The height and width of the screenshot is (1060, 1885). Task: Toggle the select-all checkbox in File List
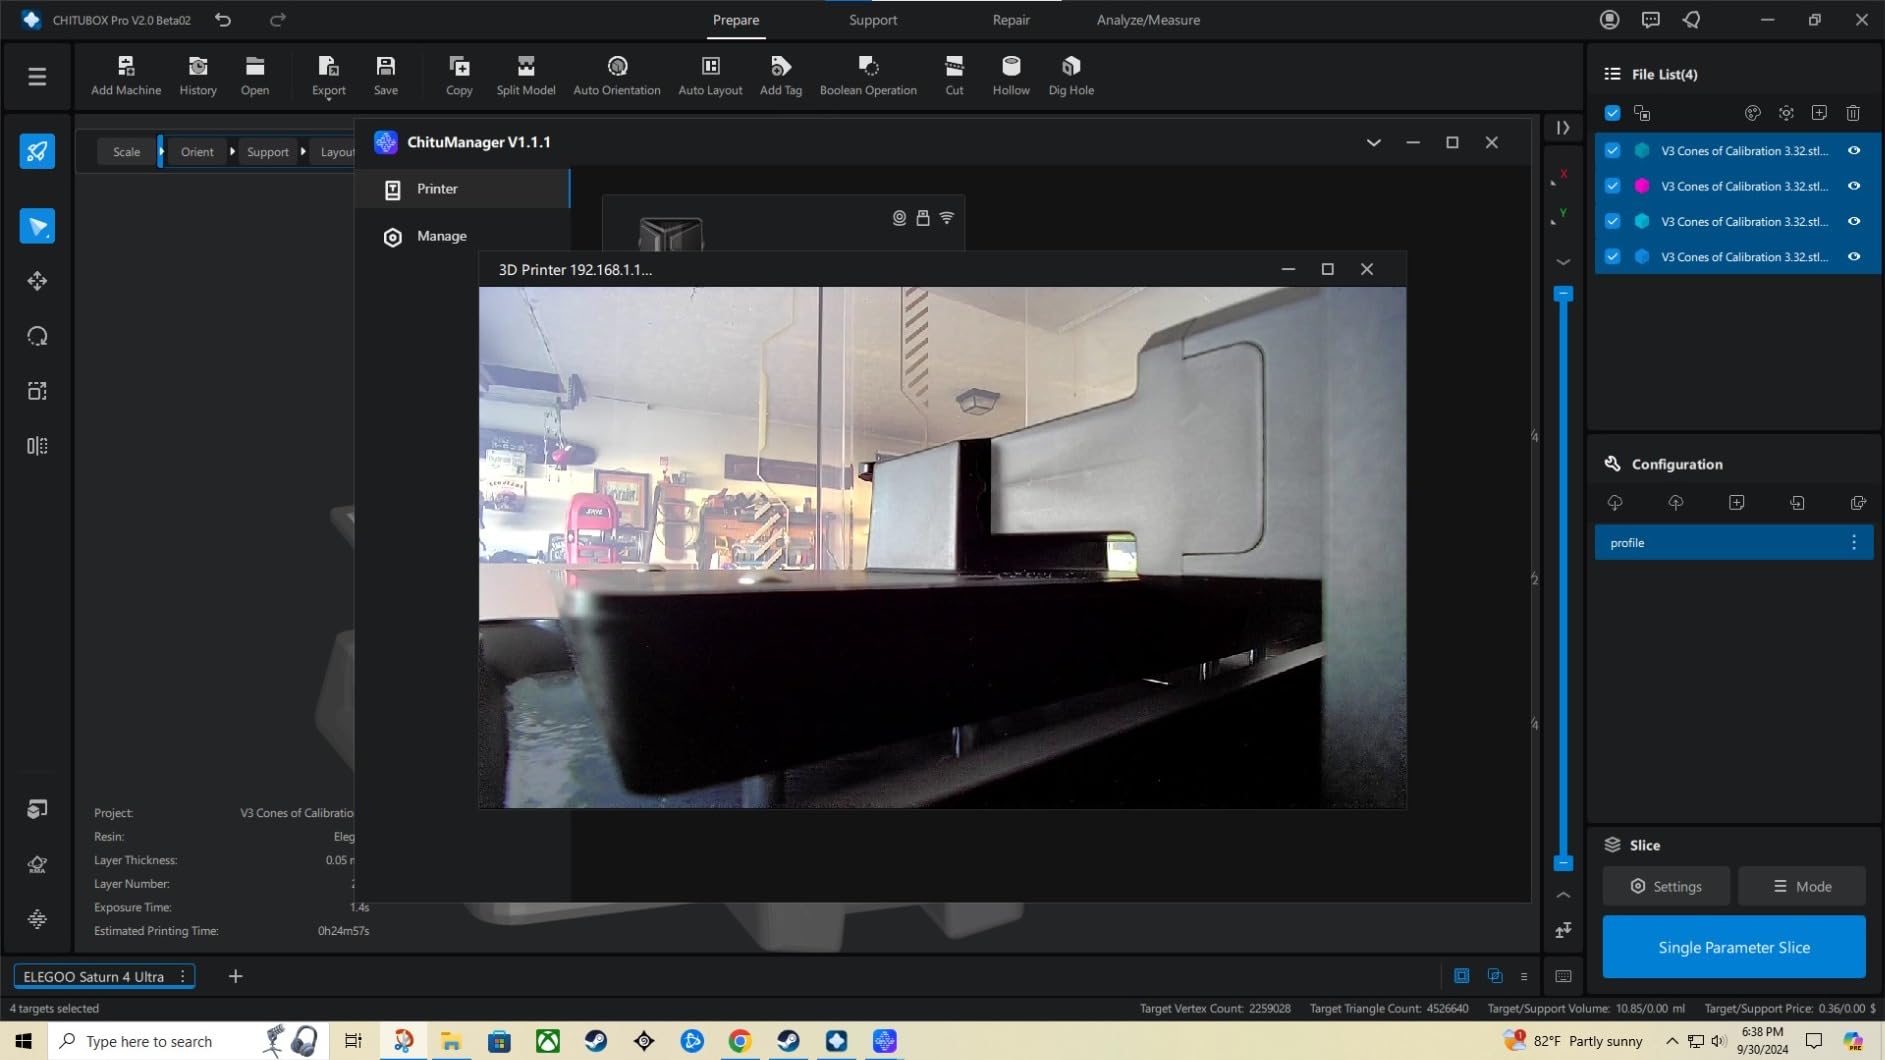(x=1612, y=113)
